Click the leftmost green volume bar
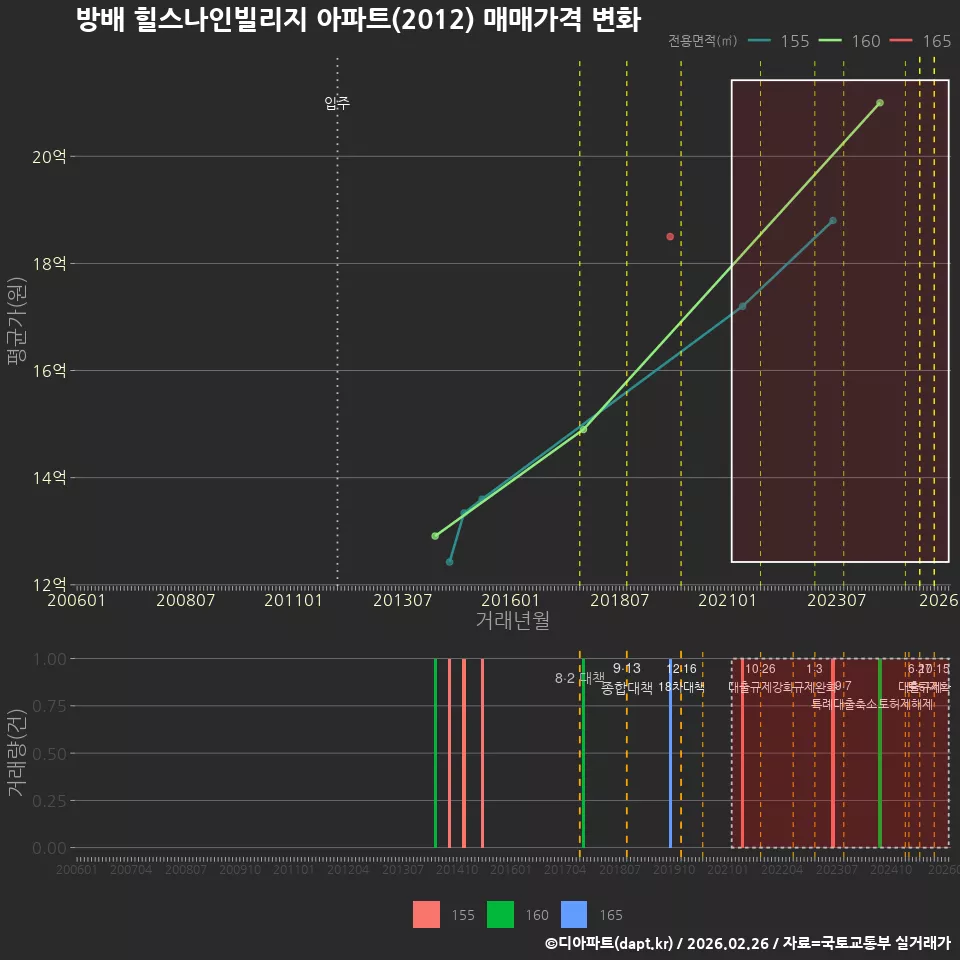Image resolution: width=960 pixels, height=960 pixels. tap(435, 753)
